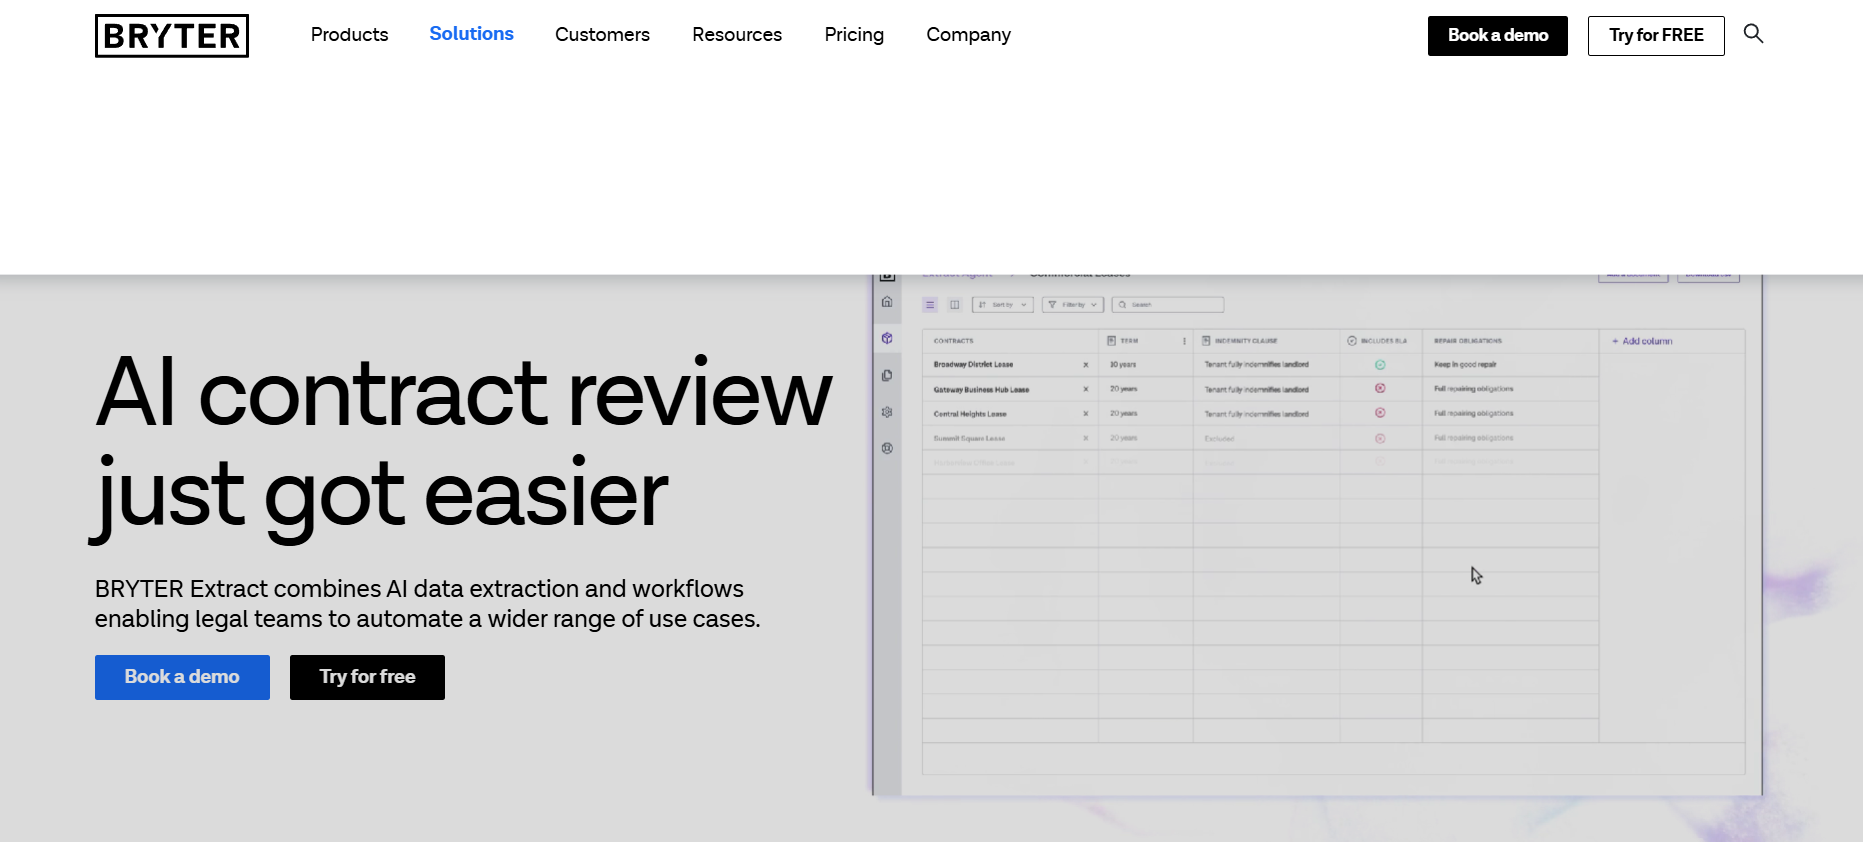Image resolution: width=1863 pixels, height=842 pixels.
Task: Click the Includes SLA column check icon
Action: point(1352,341)
